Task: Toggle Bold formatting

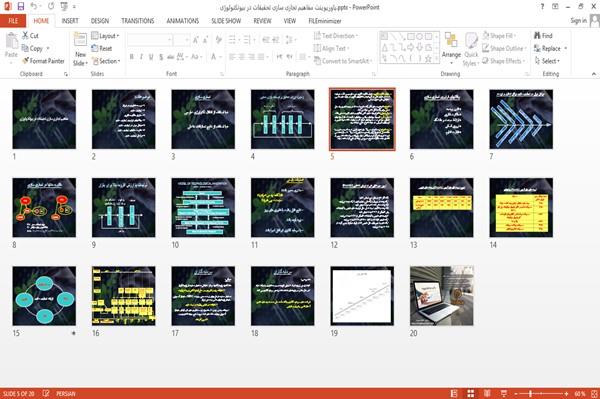Action: (132, 57)
